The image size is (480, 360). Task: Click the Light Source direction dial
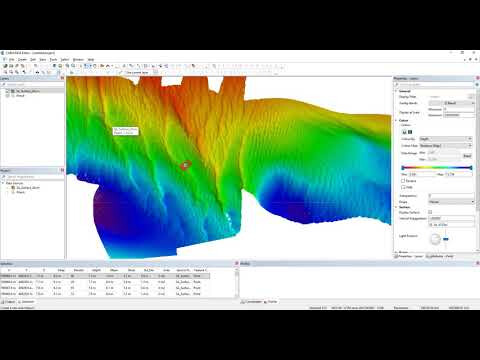pos(435,239)
